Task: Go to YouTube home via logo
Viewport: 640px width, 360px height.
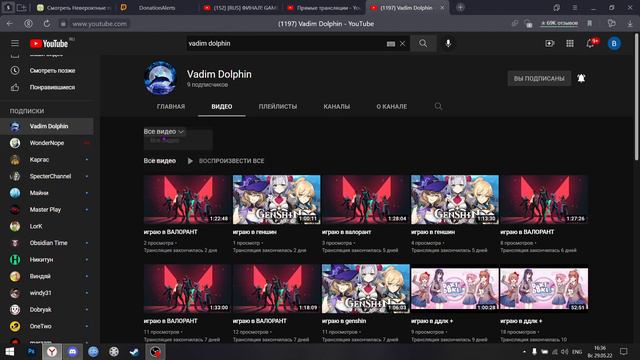Action: coord(49,43)
